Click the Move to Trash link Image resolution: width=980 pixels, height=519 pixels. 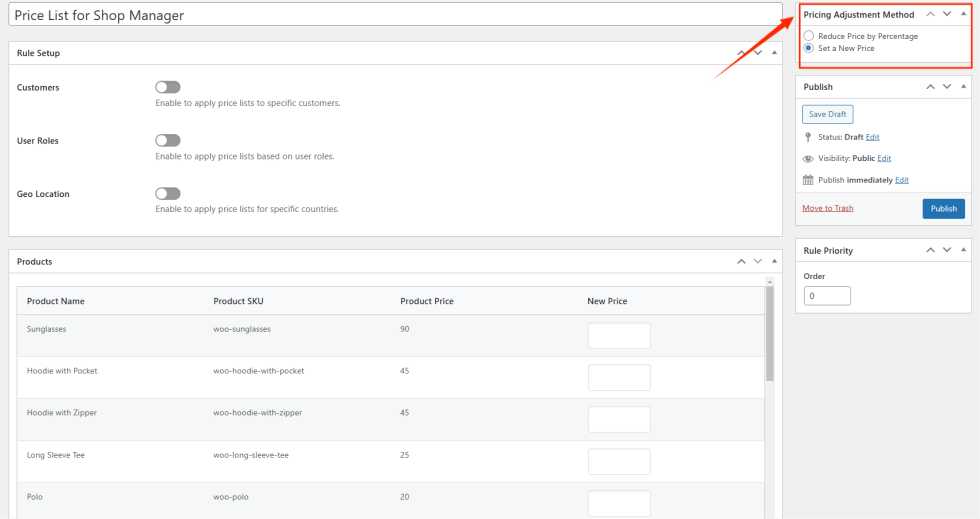pos(827,208)
